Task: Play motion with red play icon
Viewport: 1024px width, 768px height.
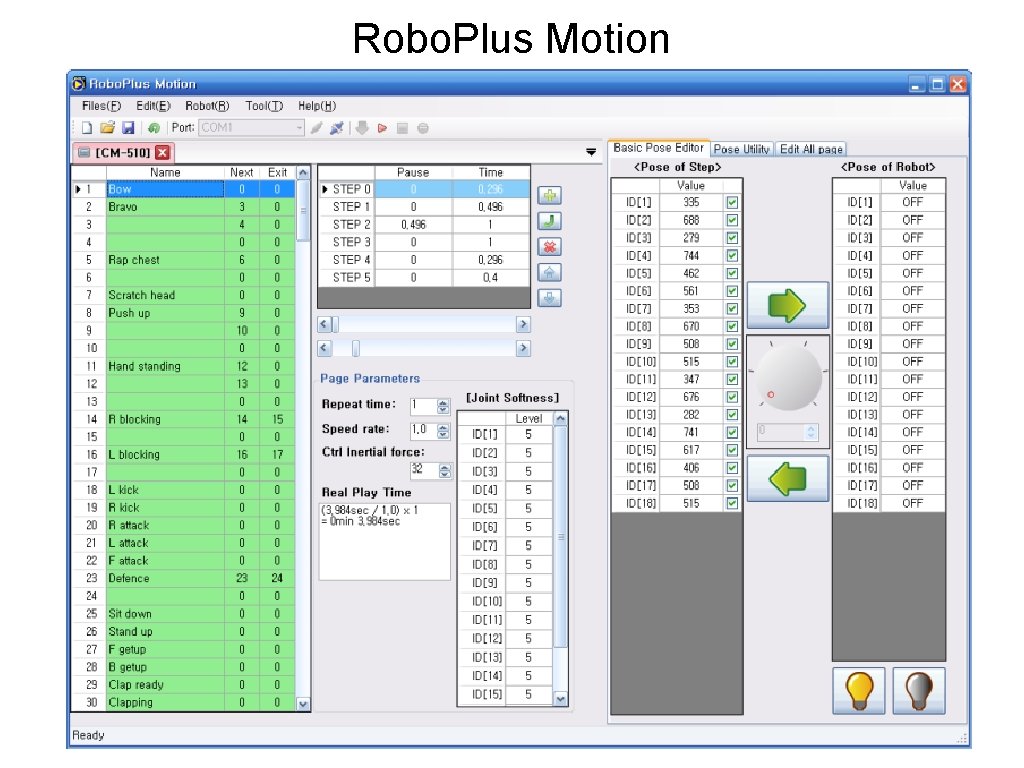Action: [382, 128]
